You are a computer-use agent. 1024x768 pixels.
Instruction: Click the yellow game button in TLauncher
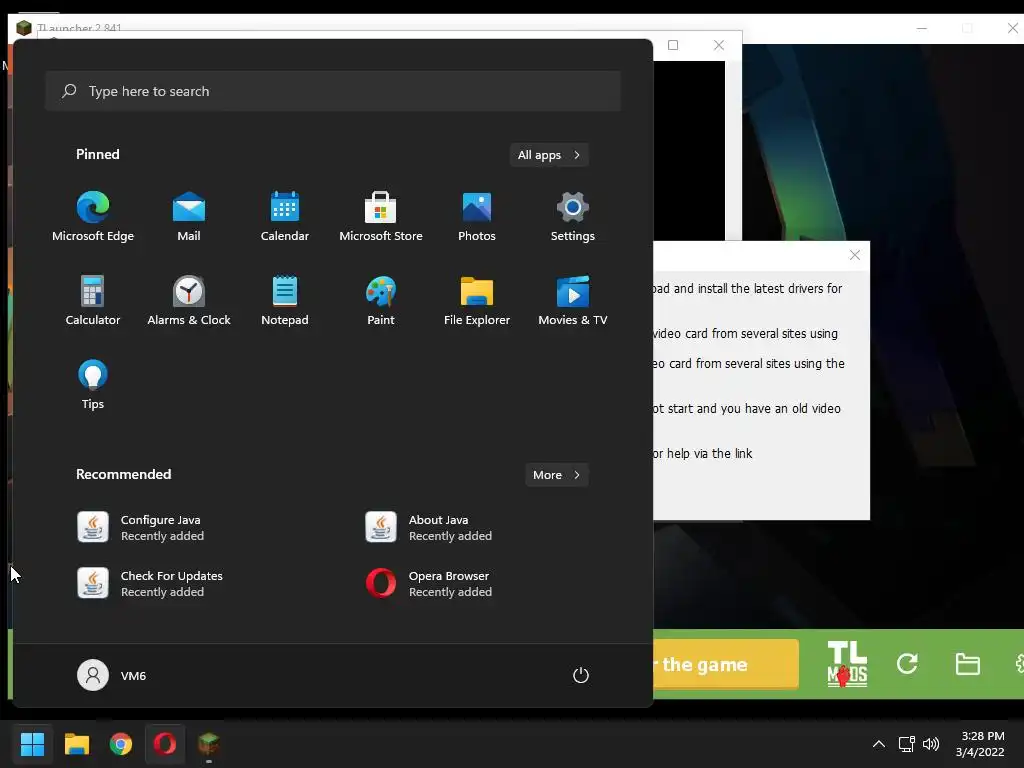726,664
